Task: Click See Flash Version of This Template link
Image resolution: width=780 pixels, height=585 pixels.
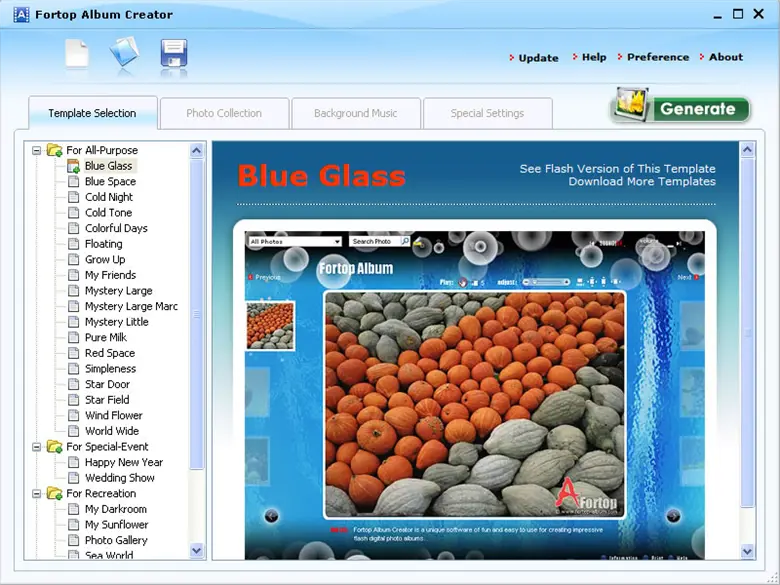Action: coord(617,169)
